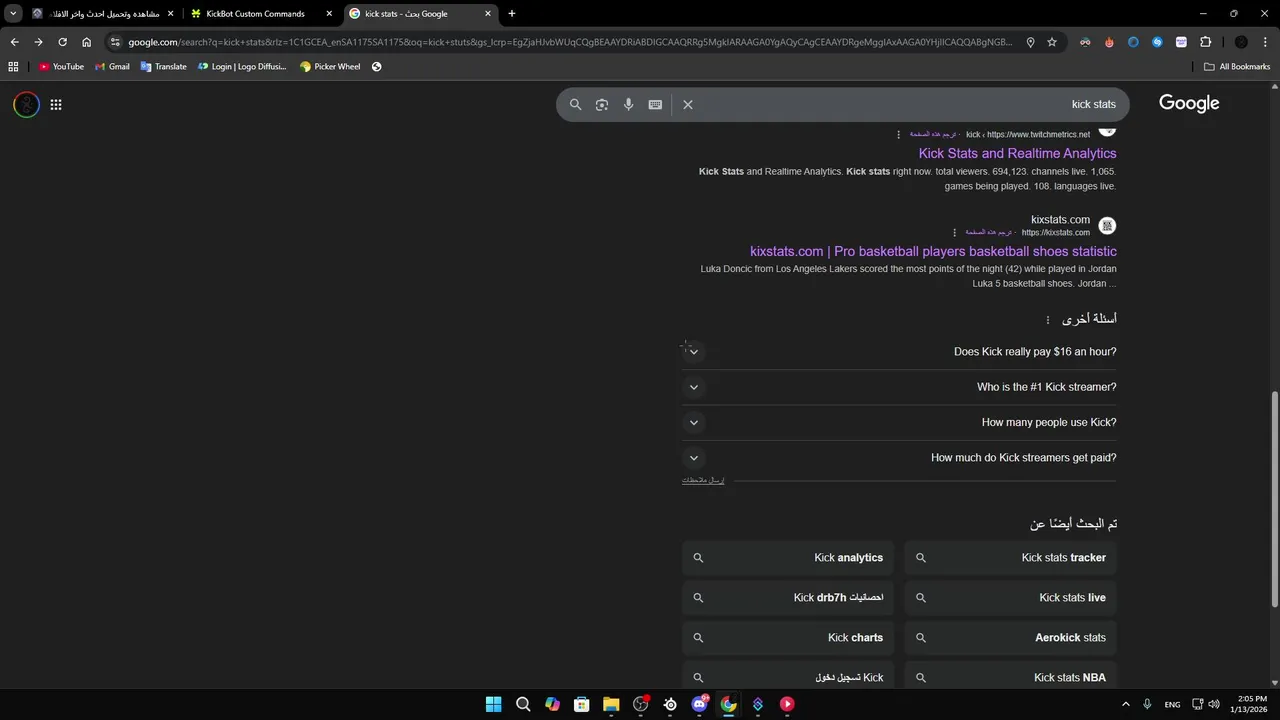Open three-dot options for twitchmetrics result
Image resolution: width=1280 pixels, height=720 pixels.
coord(898,134)
